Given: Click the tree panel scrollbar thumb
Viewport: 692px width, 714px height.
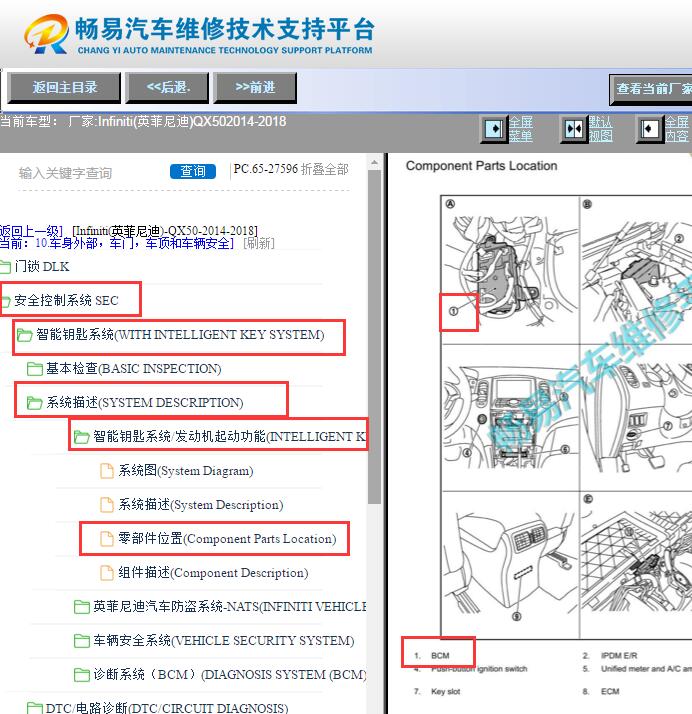Looking at the screenshot, I should point(374,337).
